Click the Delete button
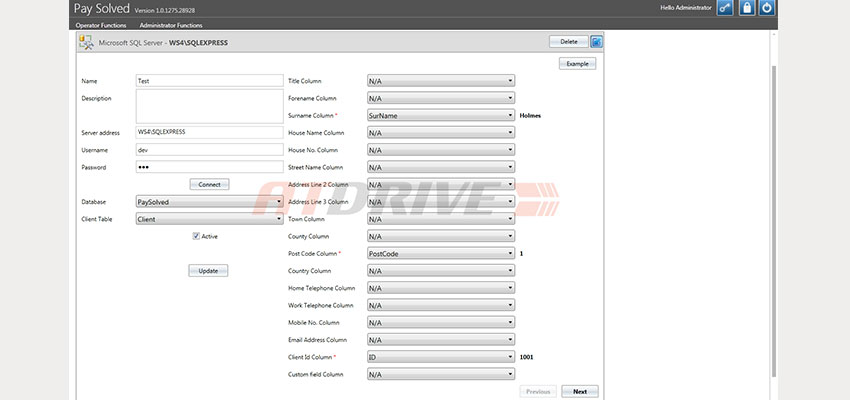Viewport: 850px width, 400px height. click(x=569, y=42)
